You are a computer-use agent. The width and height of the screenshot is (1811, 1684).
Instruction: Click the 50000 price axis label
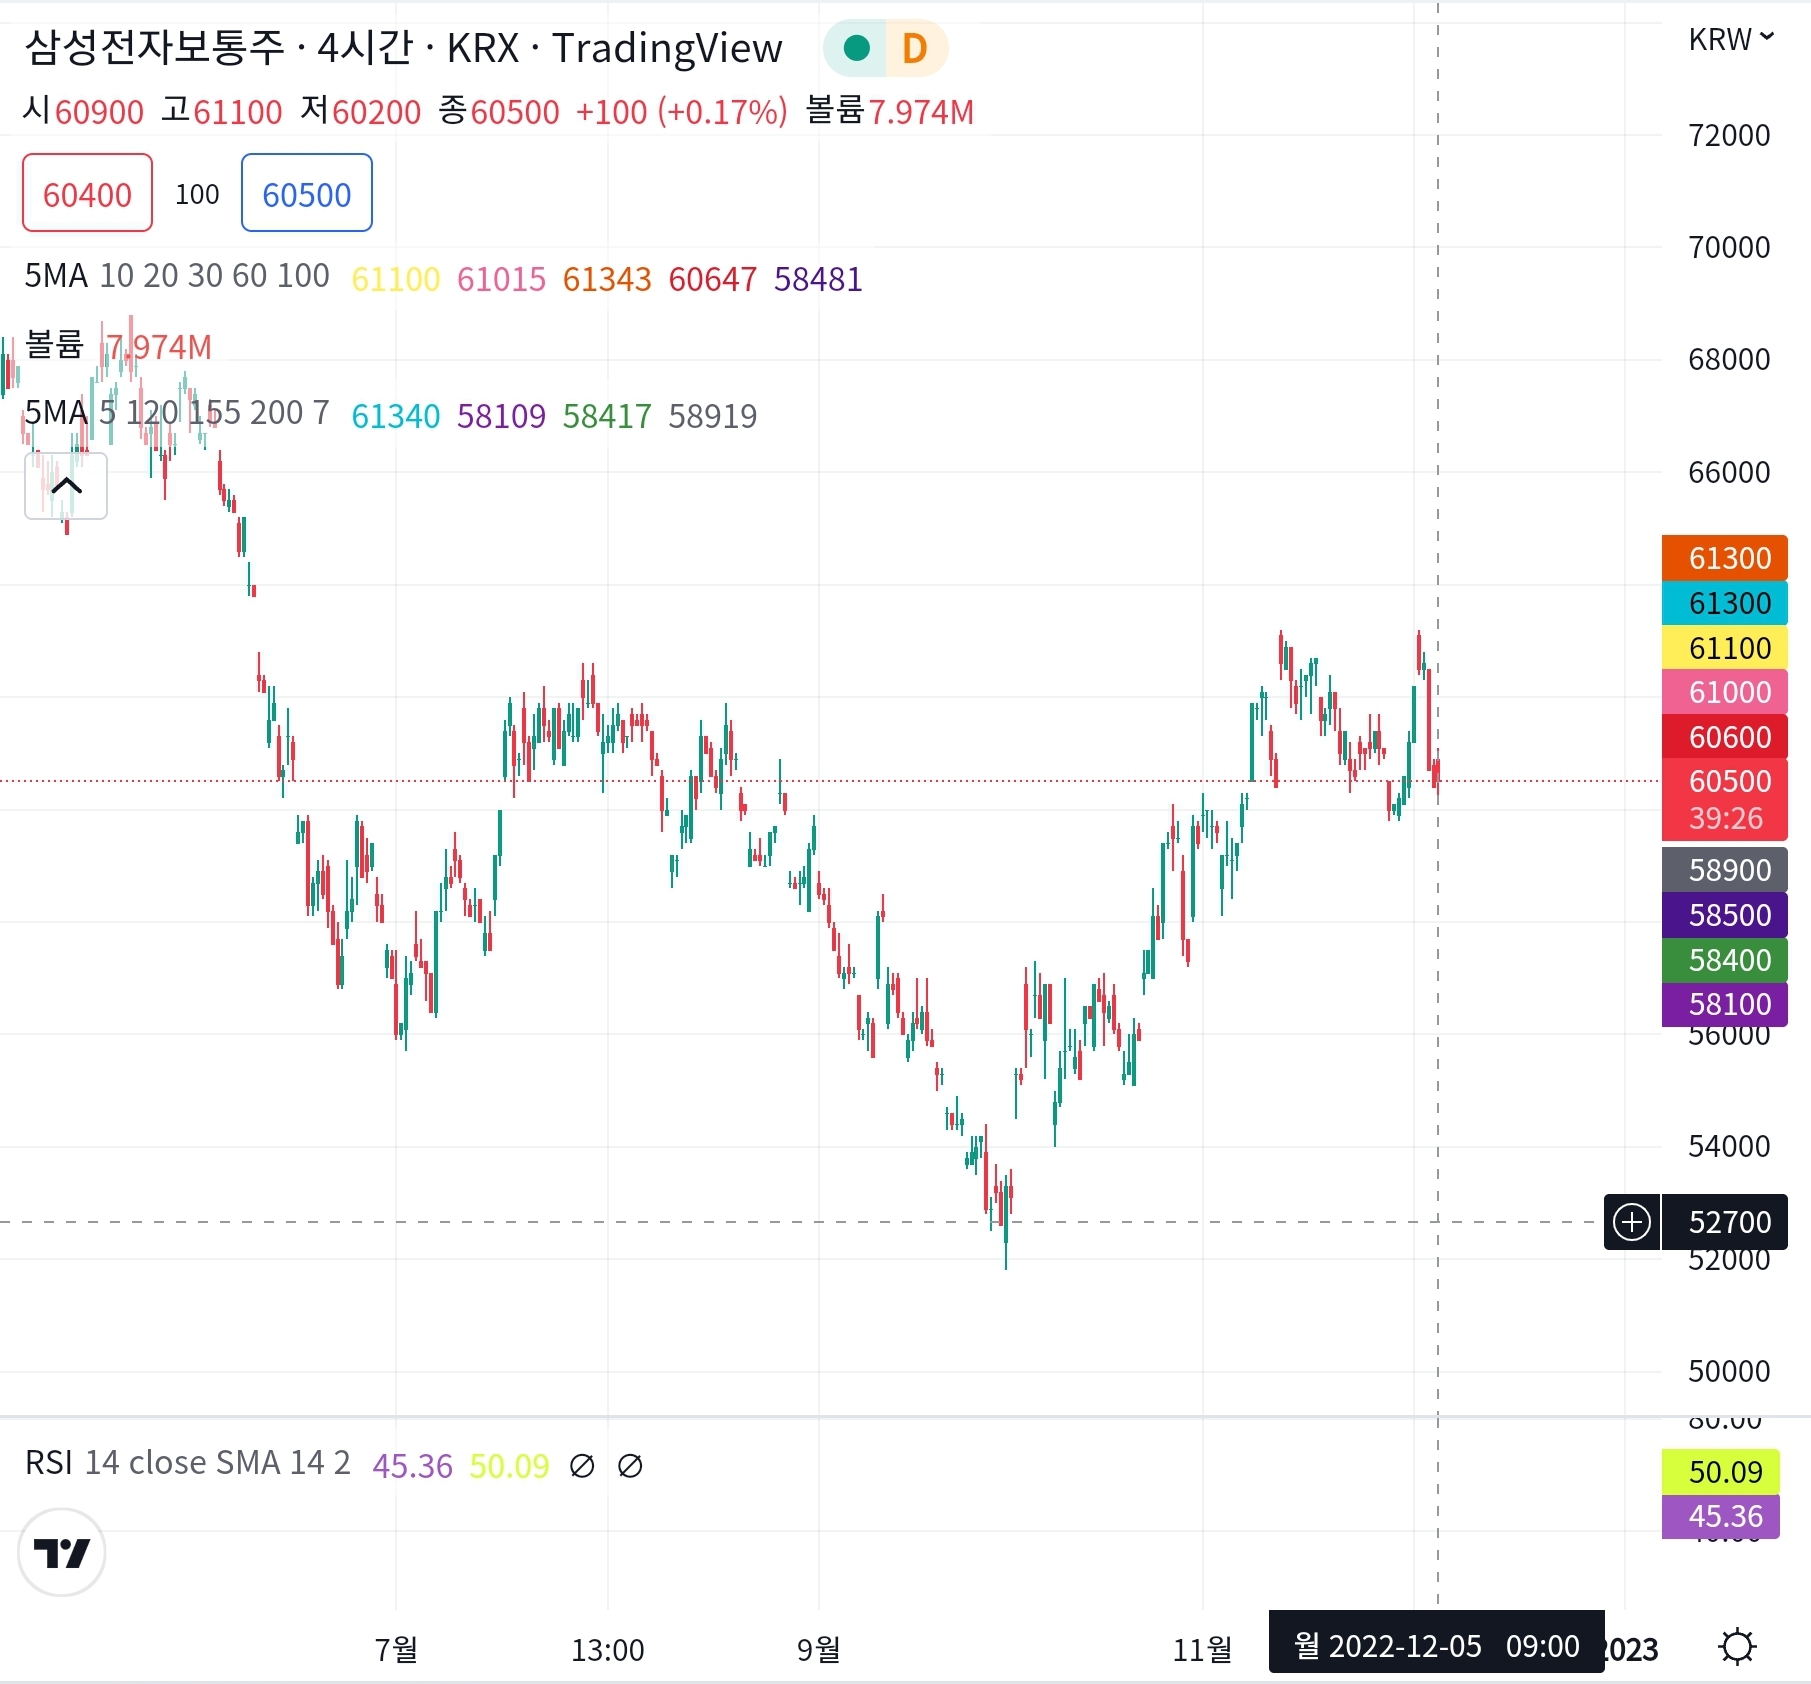(1729, 1371)
